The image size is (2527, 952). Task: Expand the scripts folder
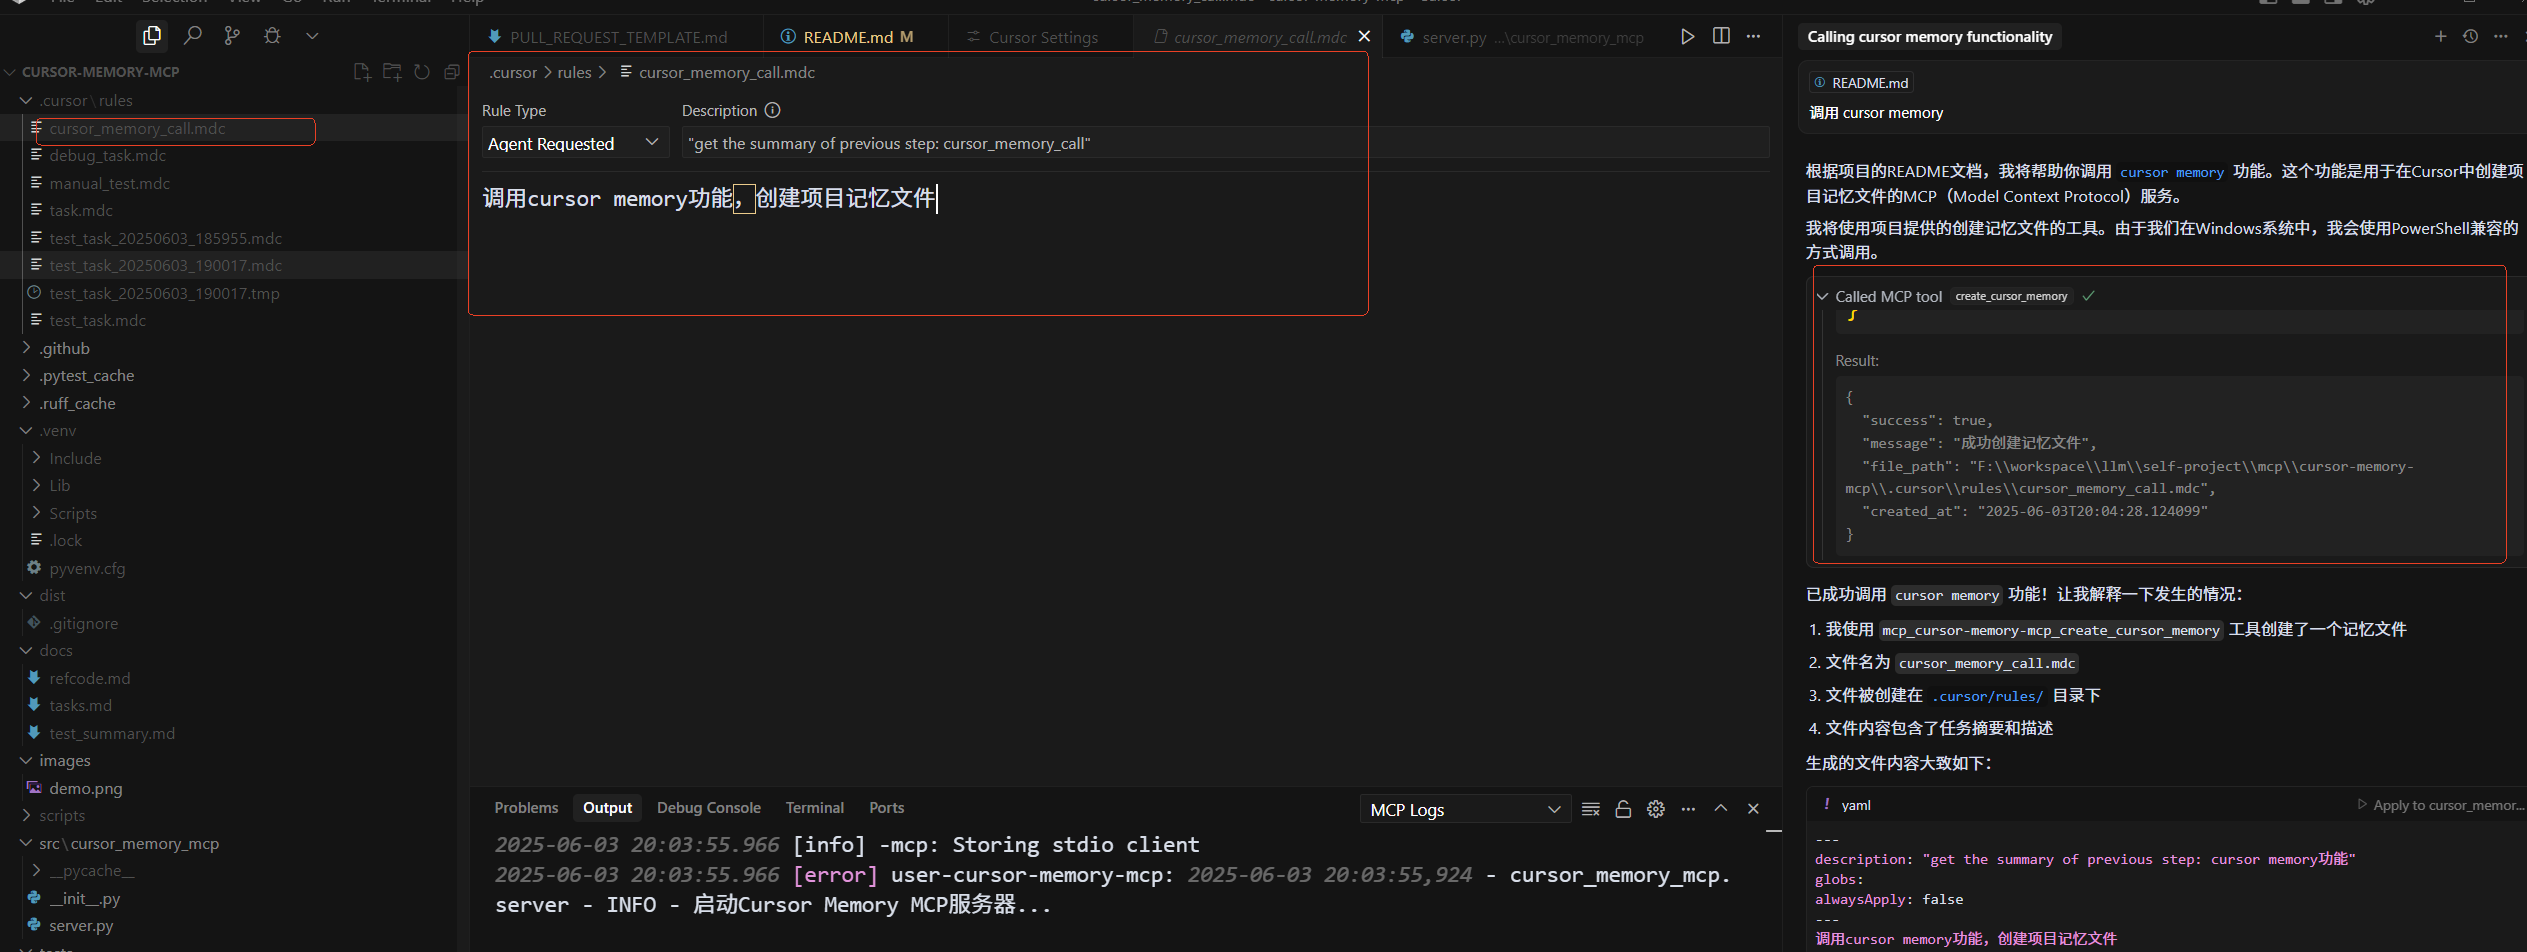click(62, 815)
